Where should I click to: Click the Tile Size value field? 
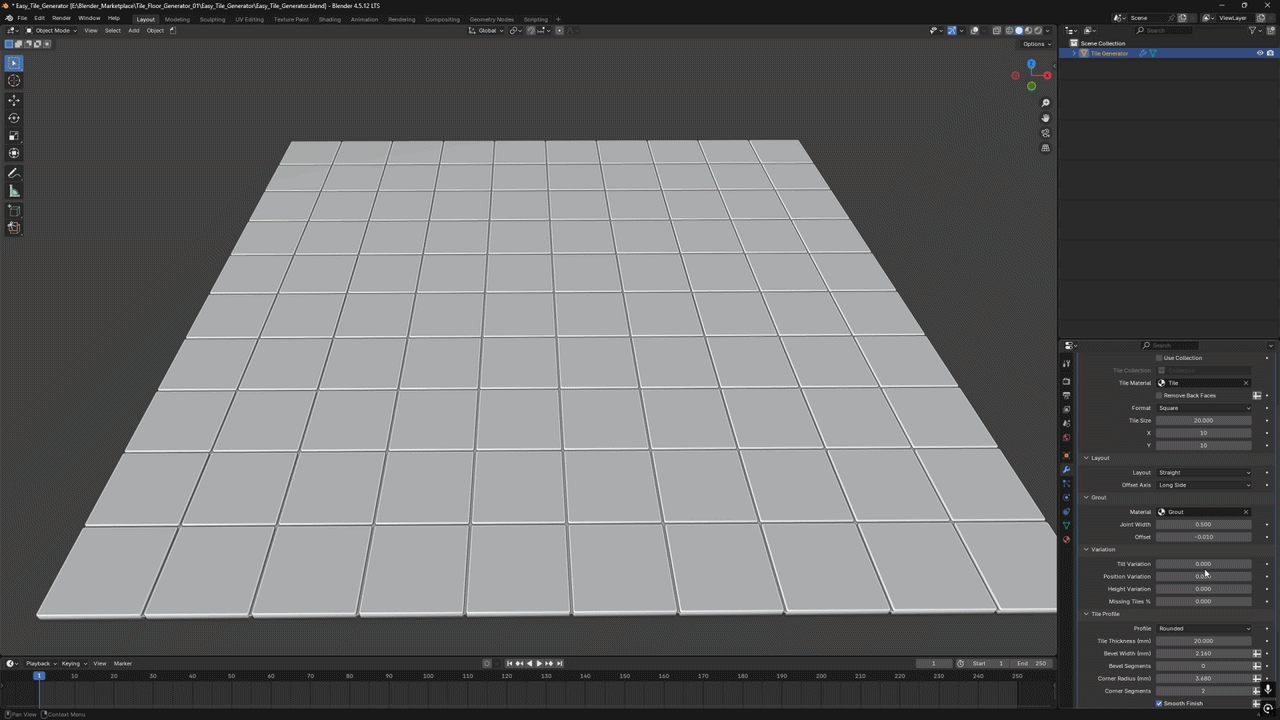(x=1204, y=420)
